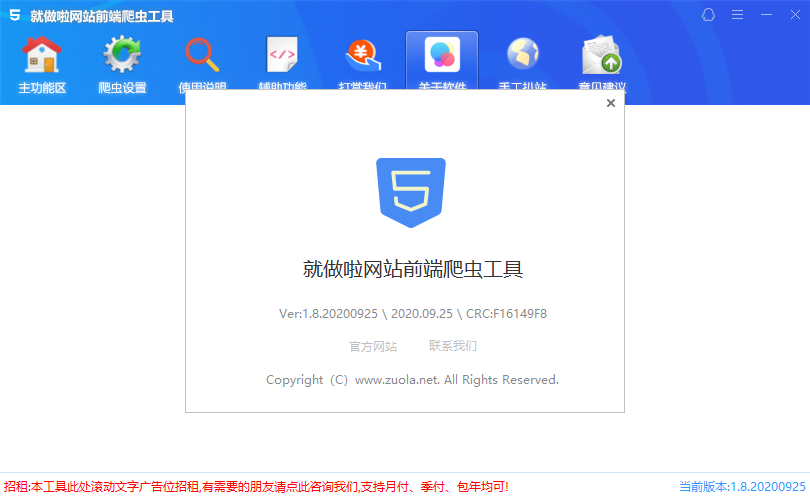Close the about dialog with X
This screenshot has width=810, height=501.
(x=611, y=103)
